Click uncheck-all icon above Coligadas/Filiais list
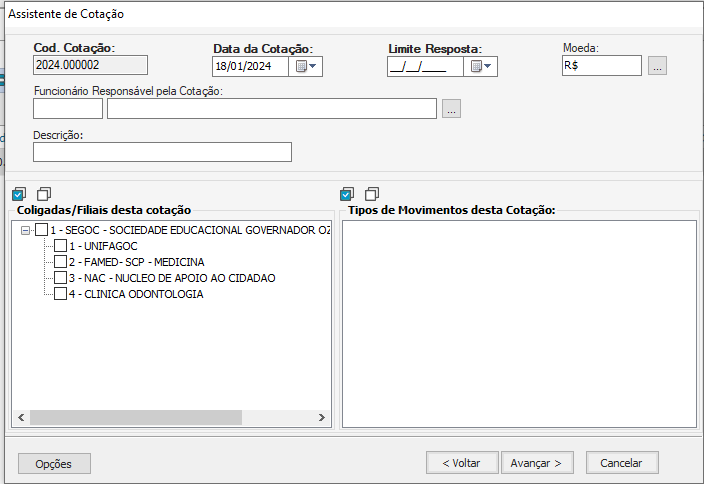This screenshot has height=484, width=704. point(43,194)
